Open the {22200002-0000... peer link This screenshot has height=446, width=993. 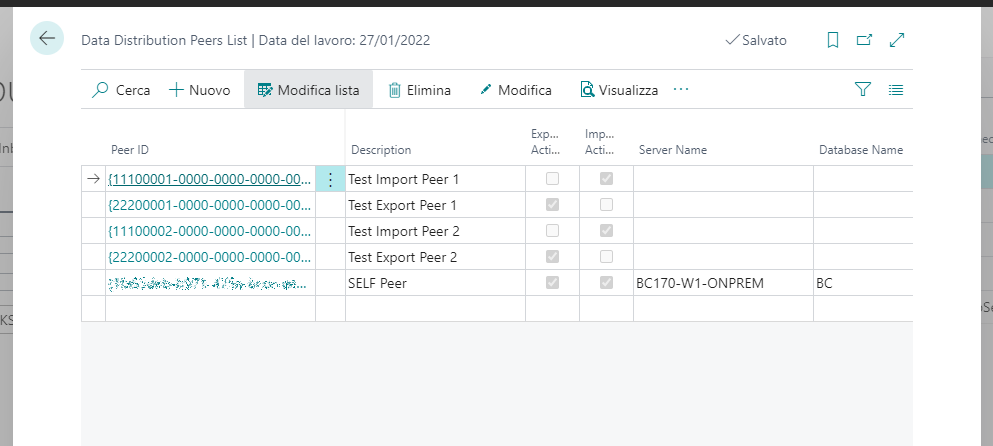(210, 257)
